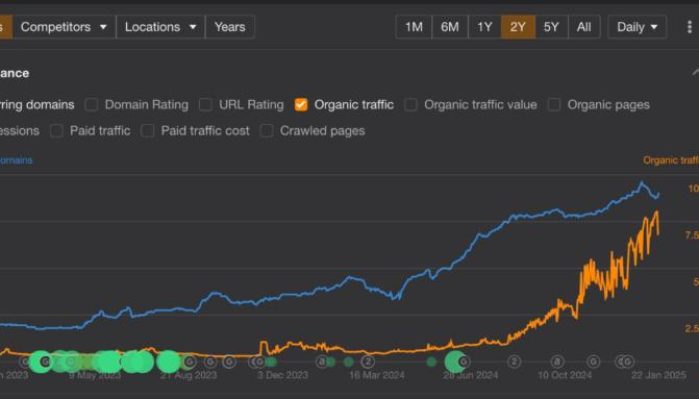The width and height of the screenshot is (699, 399).
Task: Enable the URL Rating checkbox
Action: click(x=206, y=105)
